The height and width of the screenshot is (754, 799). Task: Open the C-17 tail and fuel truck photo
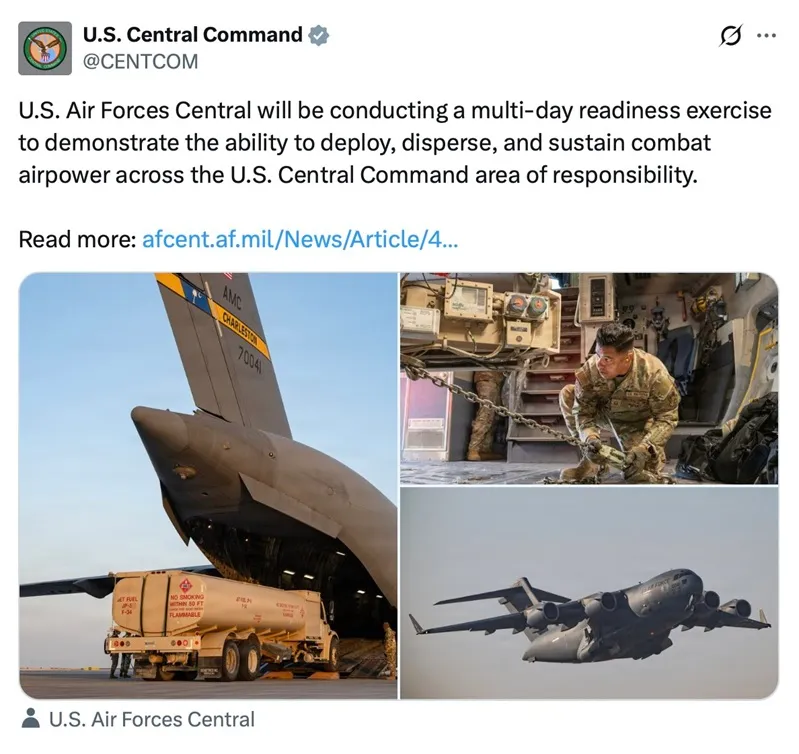pos(208,486)
